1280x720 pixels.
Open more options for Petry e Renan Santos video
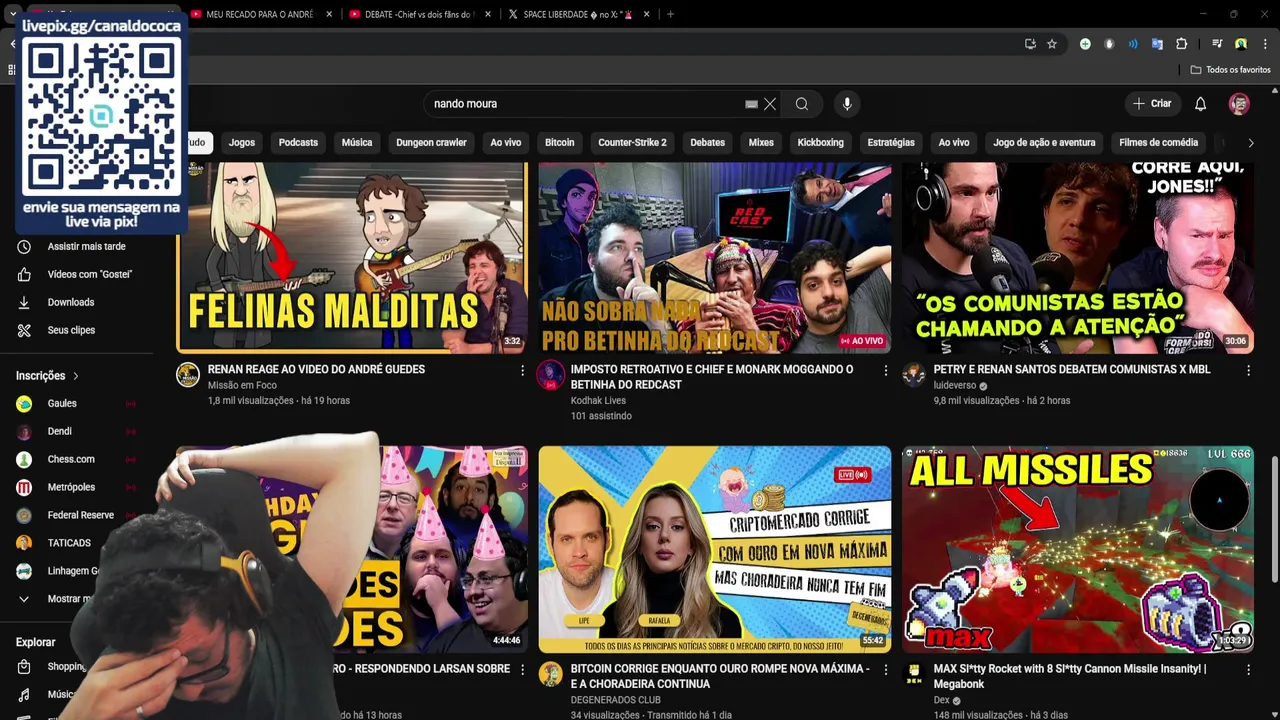pos(1248,371)
